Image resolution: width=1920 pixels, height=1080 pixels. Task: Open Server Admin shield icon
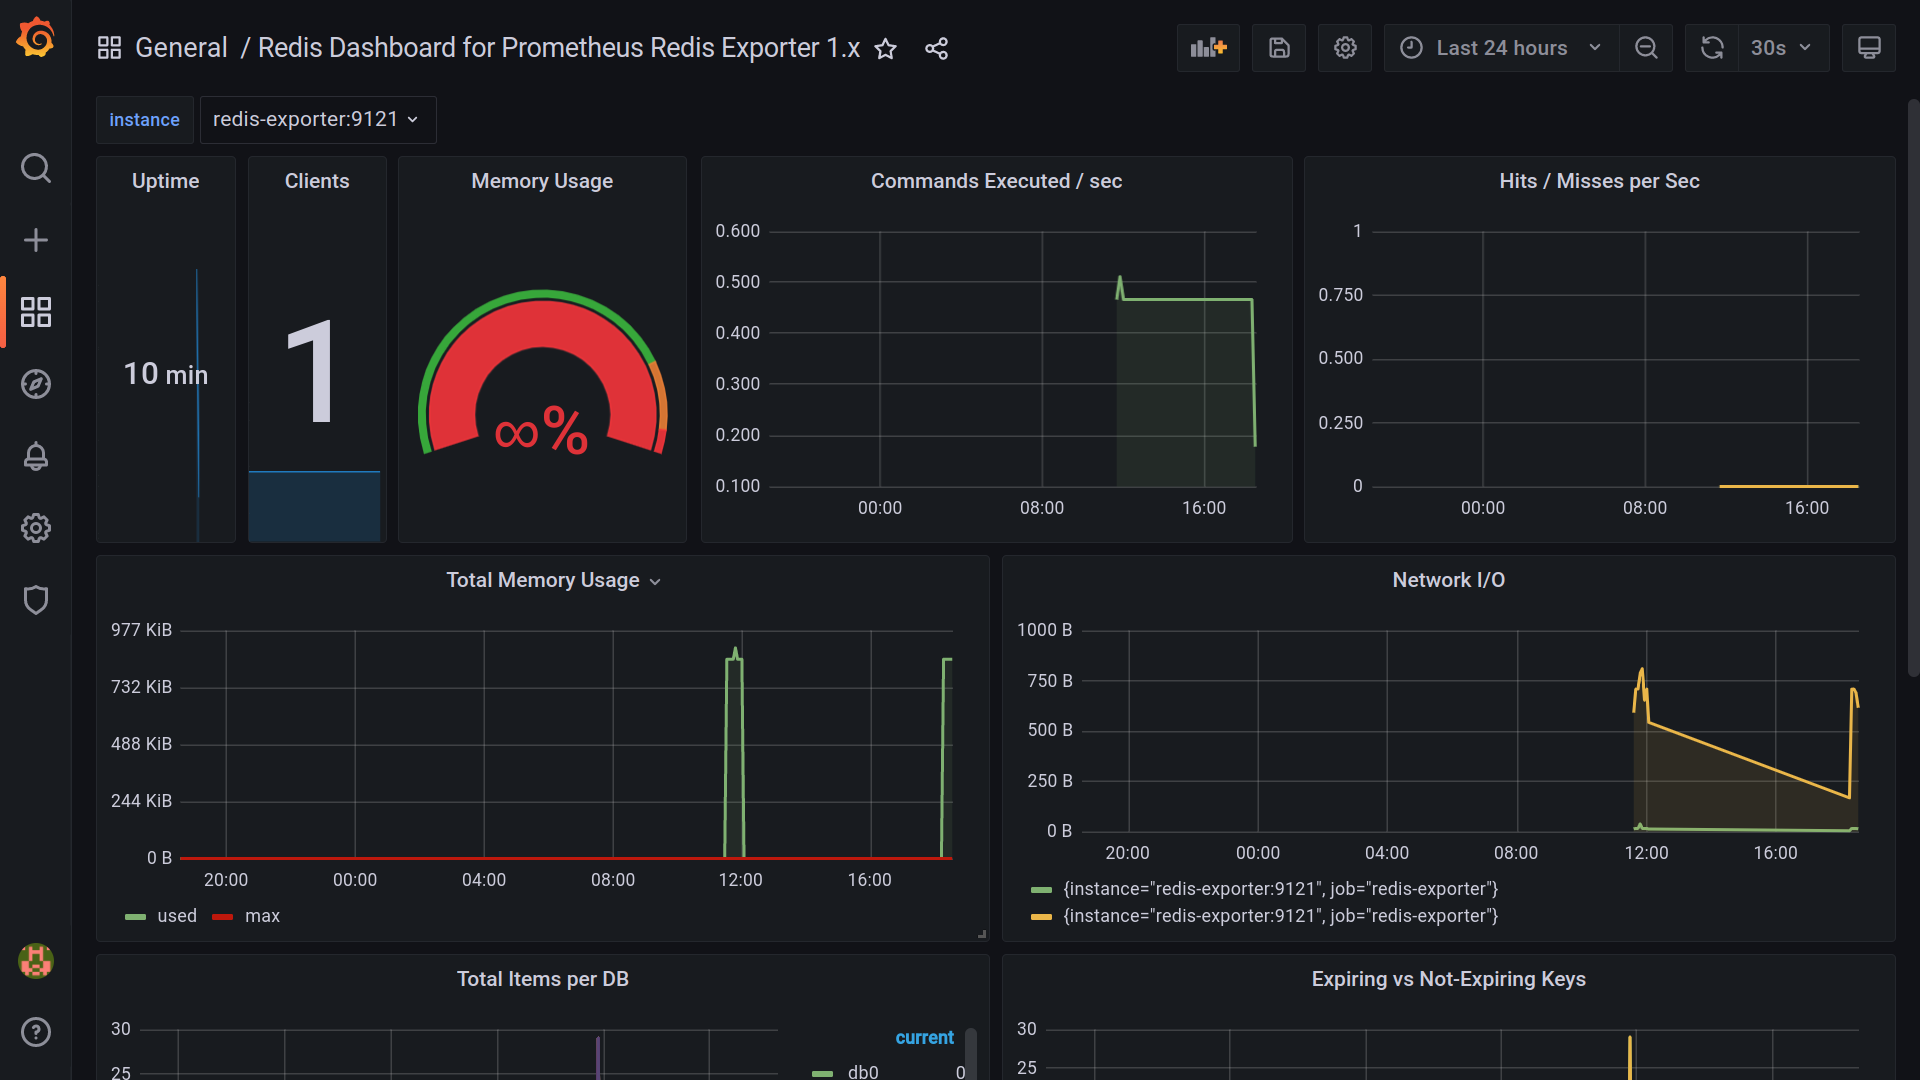(36, 600)
